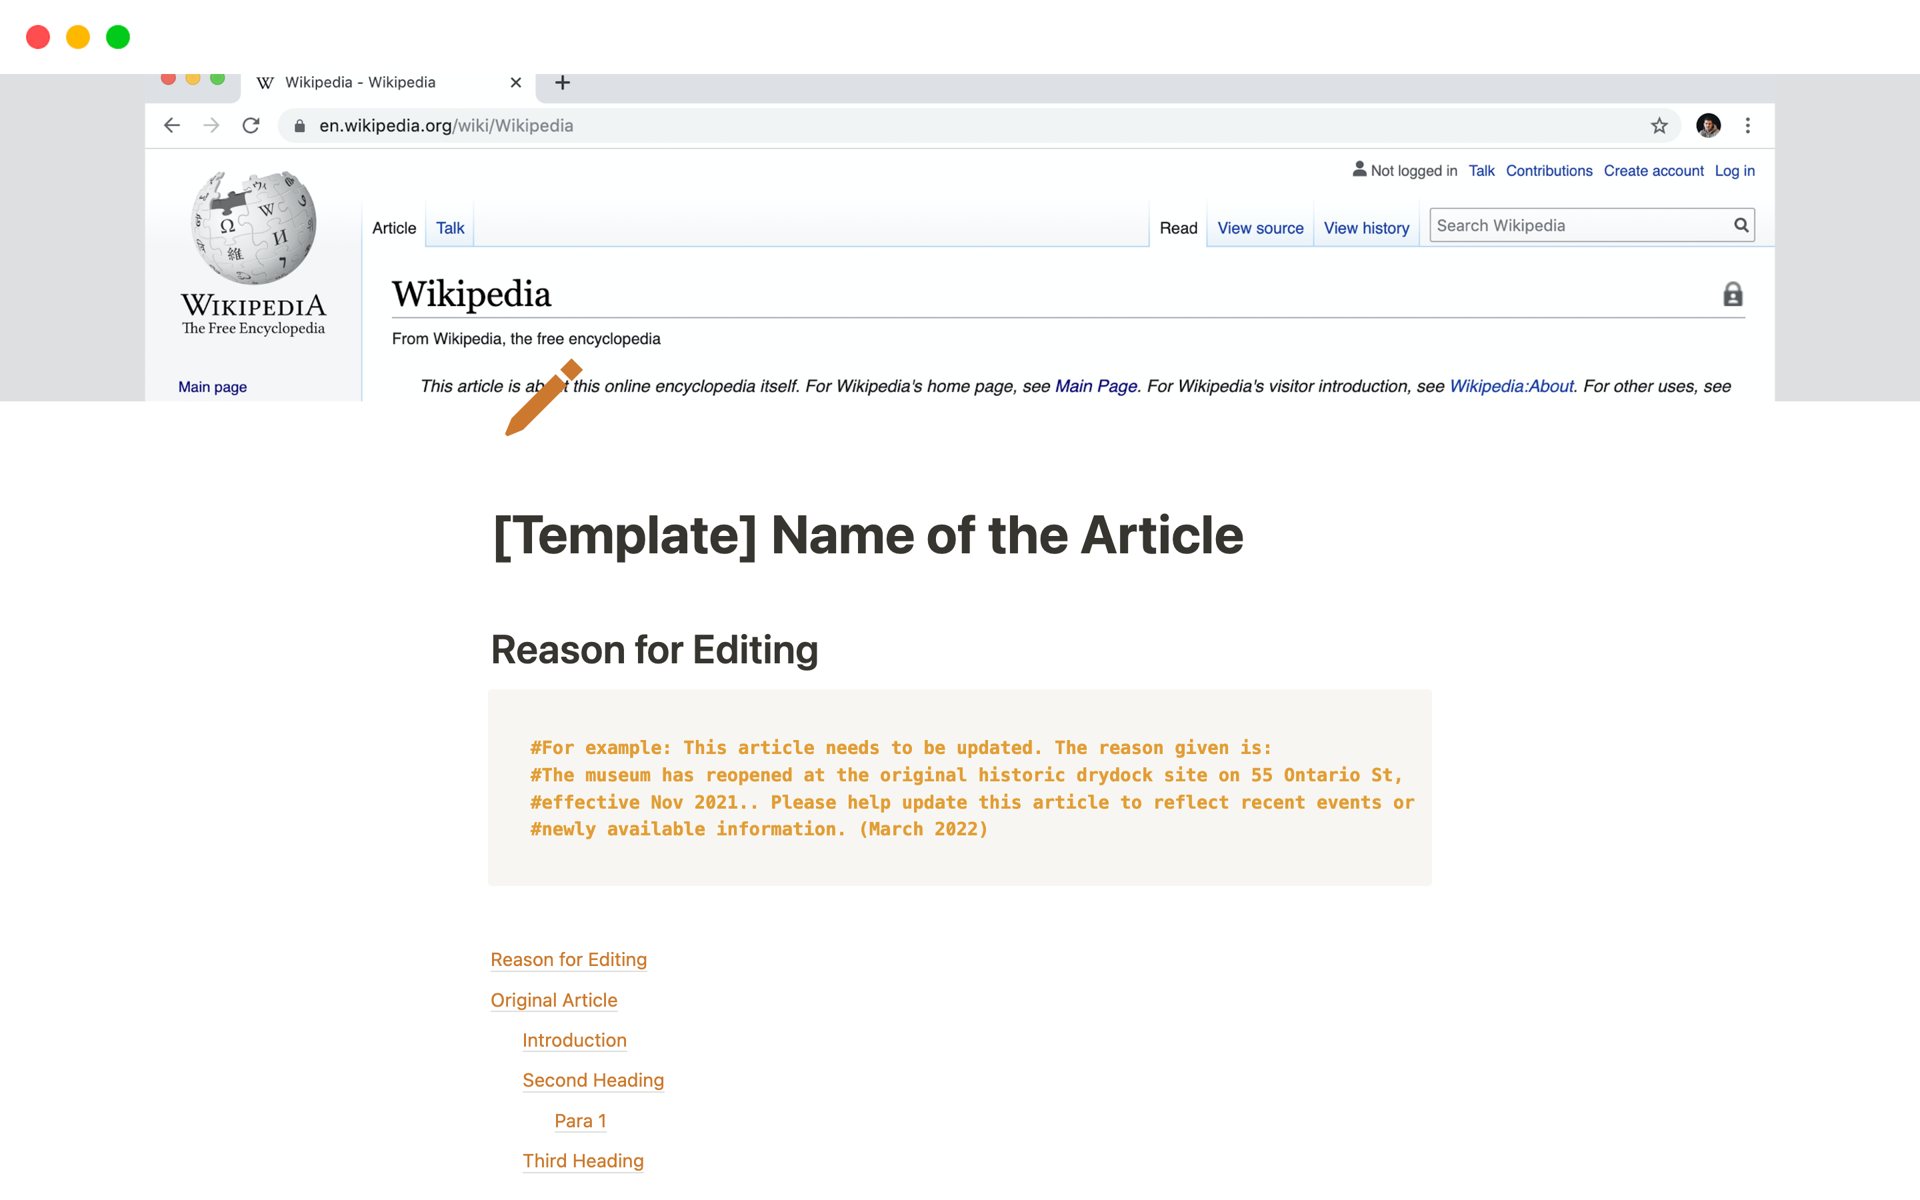
Task: Click the back navigation arrow icon
Action: (170, 126)
